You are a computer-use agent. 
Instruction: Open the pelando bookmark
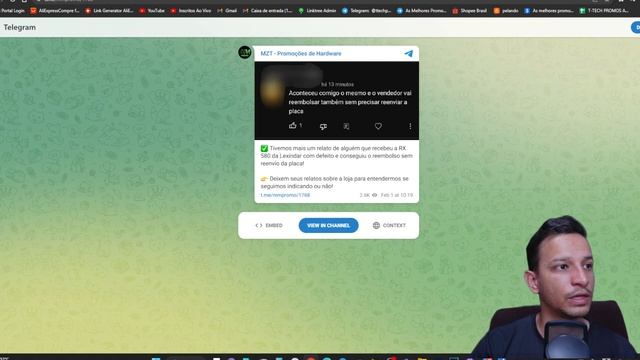pos(506,11)
